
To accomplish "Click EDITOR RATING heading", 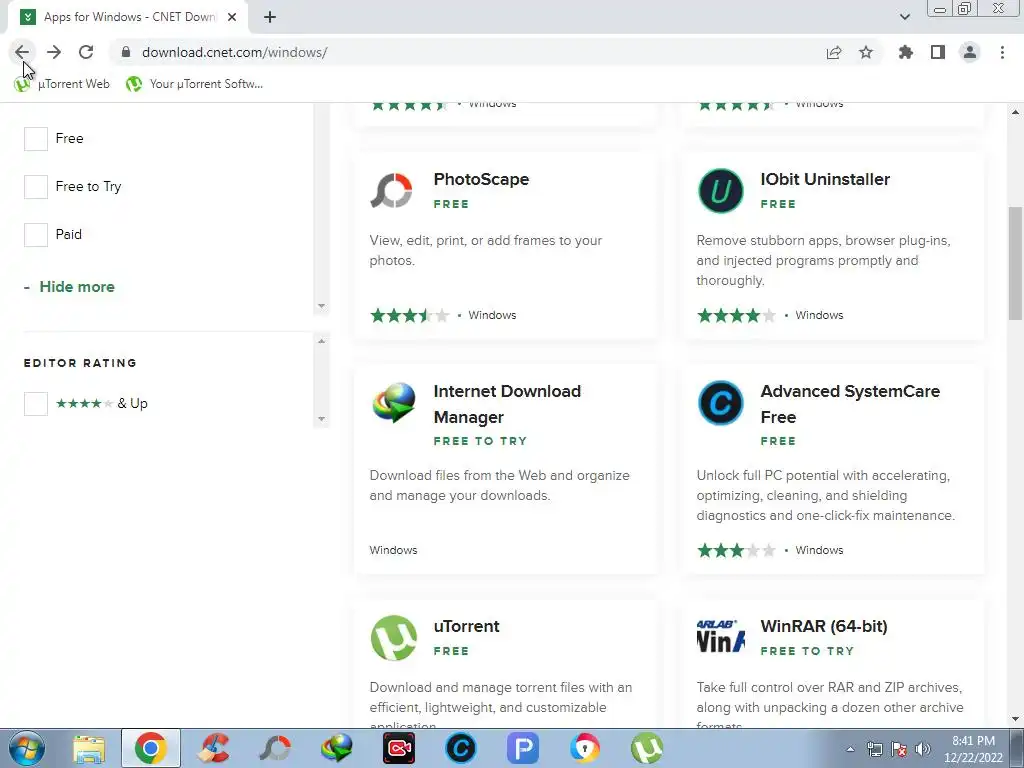I will point(80,363).
